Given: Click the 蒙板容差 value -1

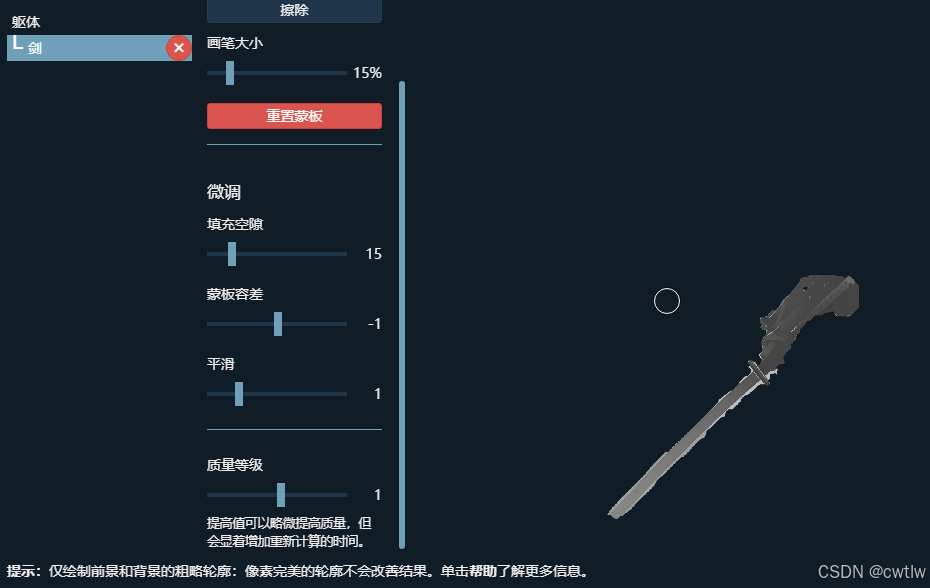Looking at the screenshot, I should [374, 324].
